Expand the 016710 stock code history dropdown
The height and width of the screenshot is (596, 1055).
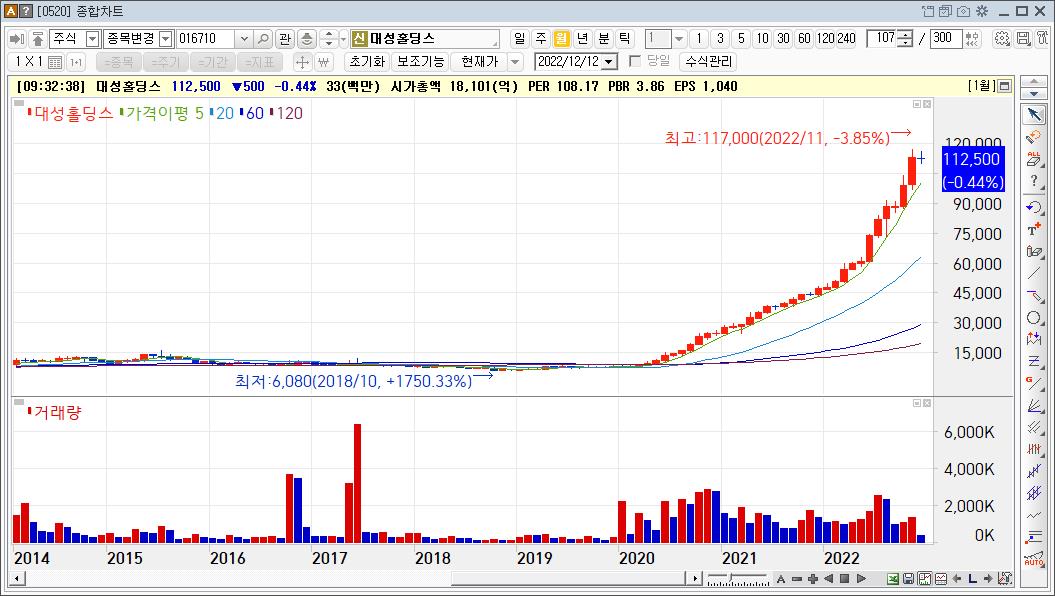click(x=244, y=39)
